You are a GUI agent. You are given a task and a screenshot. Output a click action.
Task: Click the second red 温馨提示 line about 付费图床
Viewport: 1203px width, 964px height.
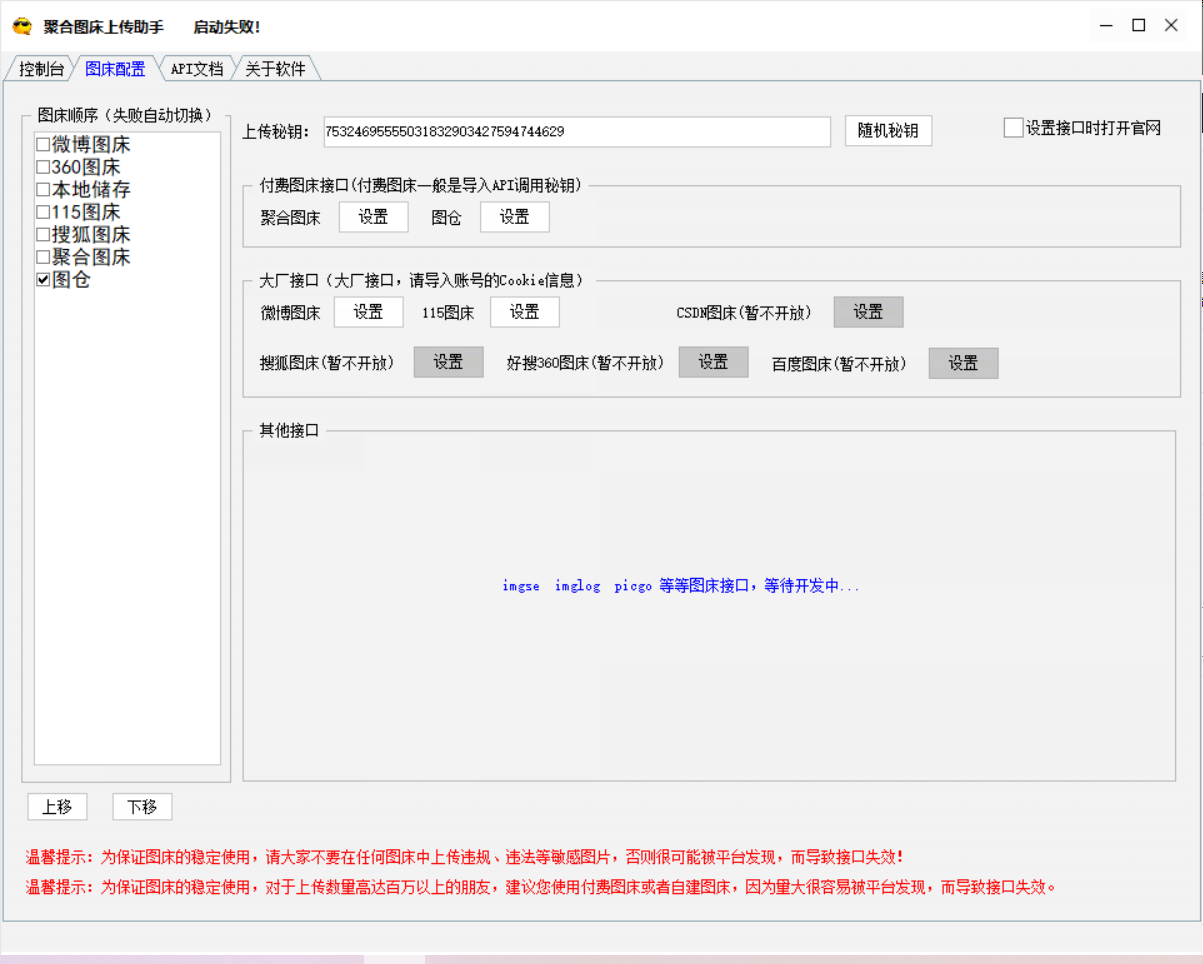pos(541,886)
